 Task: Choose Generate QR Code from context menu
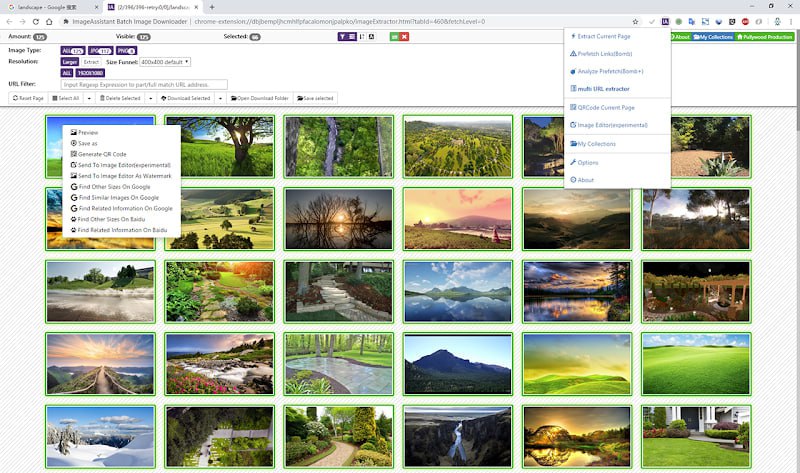coord(102,154)
